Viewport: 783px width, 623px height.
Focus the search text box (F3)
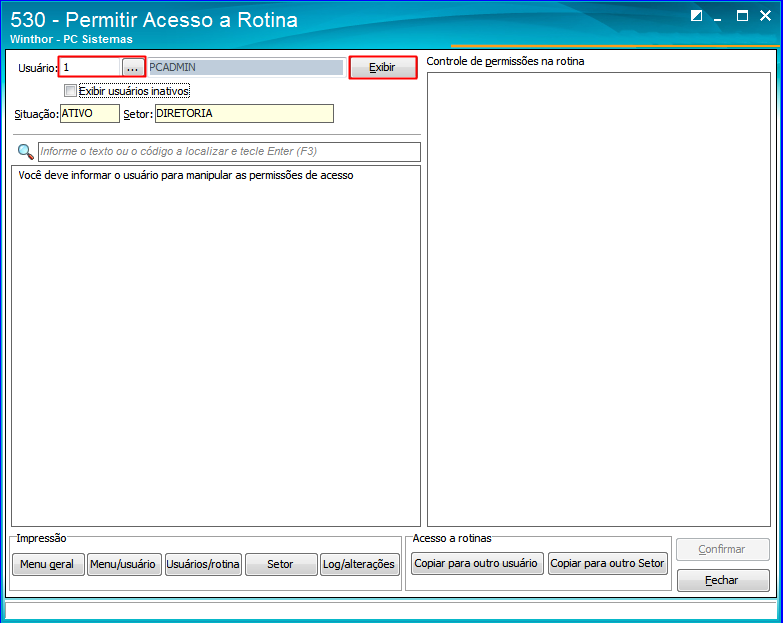point(229,152)
